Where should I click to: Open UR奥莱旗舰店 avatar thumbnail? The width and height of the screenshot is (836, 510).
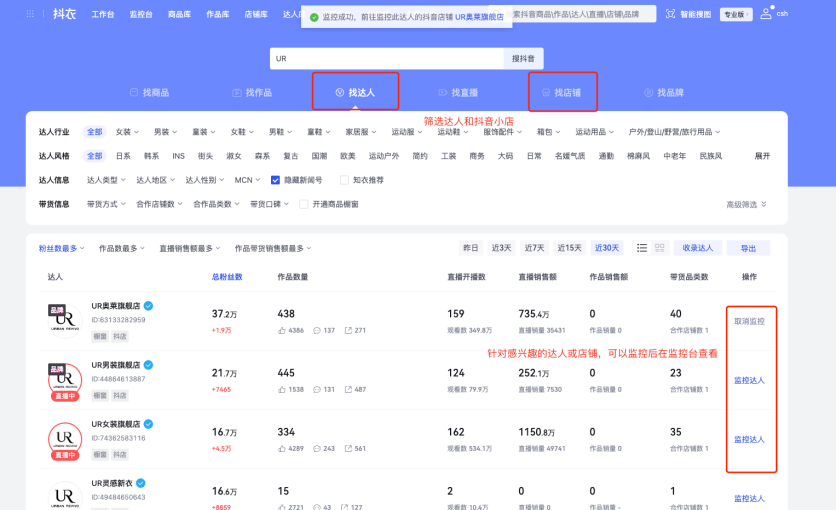tap(65, 320)
